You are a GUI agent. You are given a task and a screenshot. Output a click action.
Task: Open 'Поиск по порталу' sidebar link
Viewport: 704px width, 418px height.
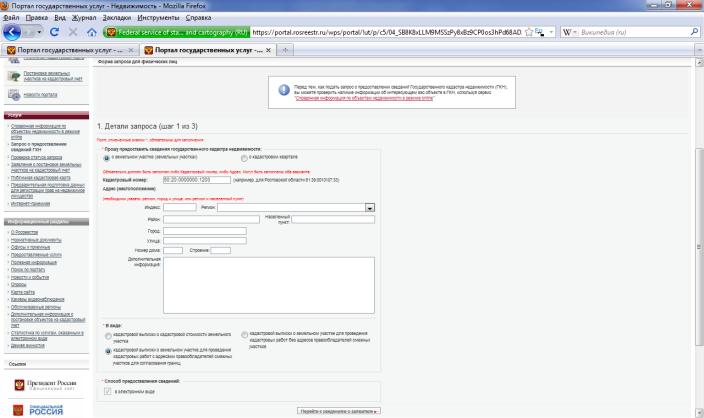click(28, 270)
